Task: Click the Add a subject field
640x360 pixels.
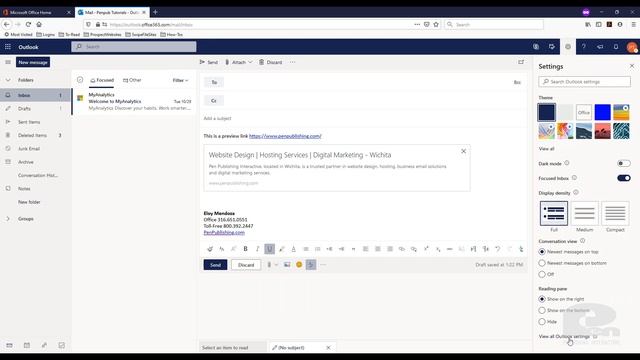Action: click(x=363, y=118)
